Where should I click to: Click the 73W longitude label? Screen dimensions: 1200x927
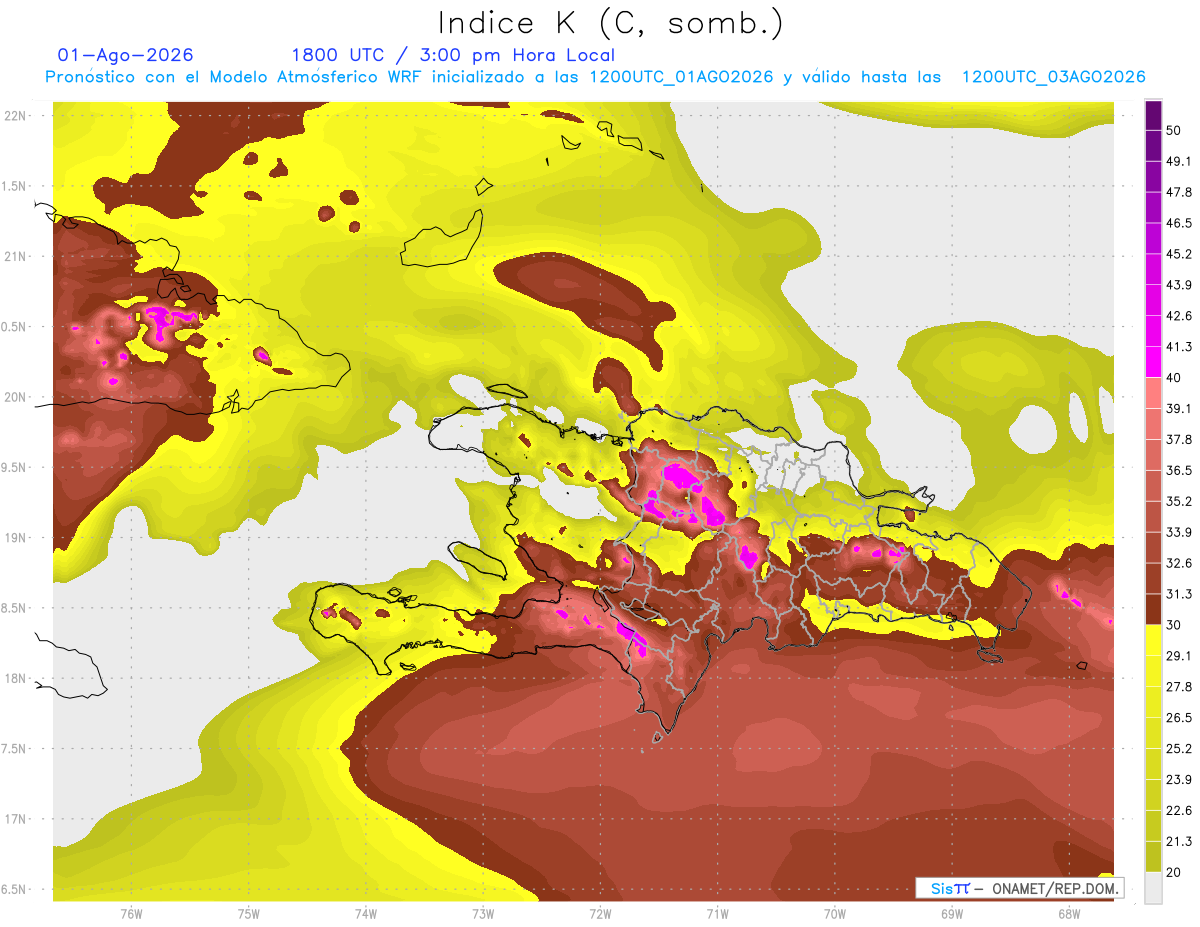pos(483,914)
